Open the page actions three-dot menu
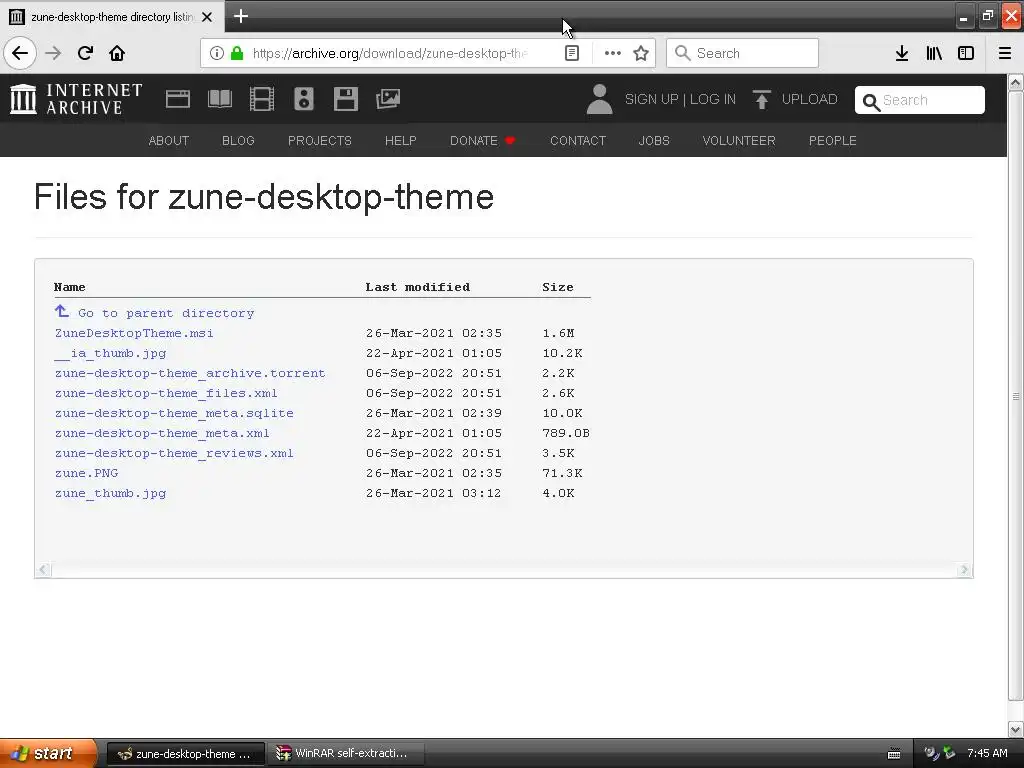 point(613,53)
